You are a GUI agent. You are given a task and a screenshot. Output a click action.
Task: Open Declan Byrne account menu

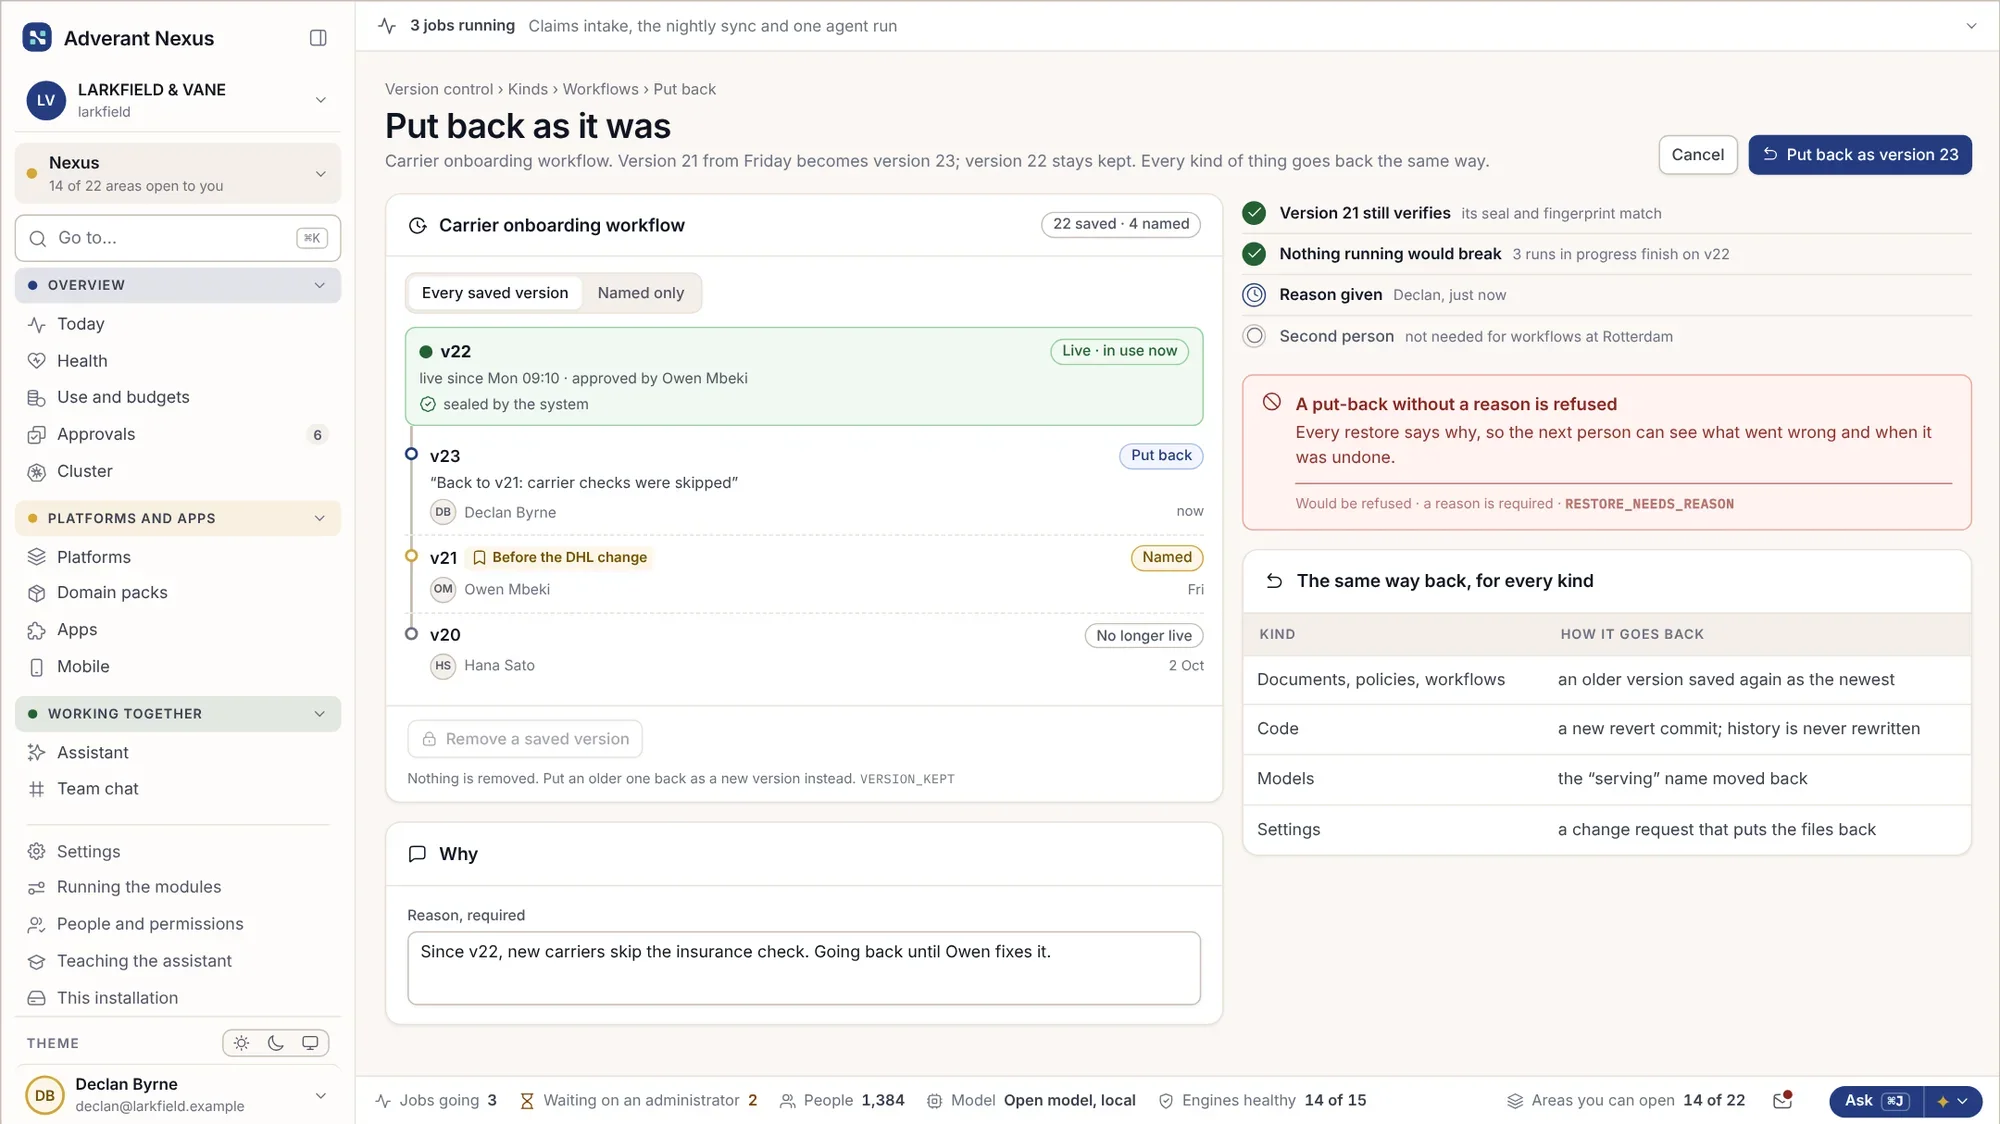tap(178, 1095)
